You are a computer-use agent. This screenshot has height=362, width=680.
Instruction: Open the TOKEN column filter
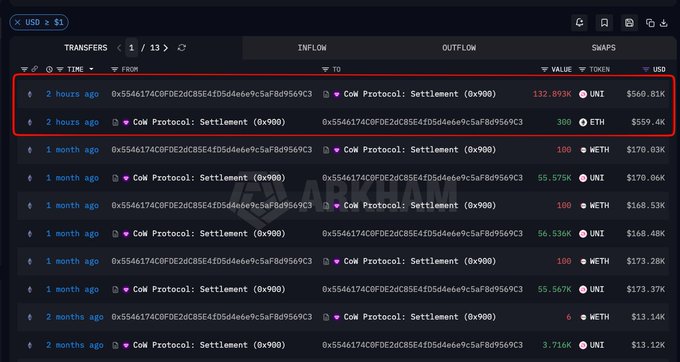tap(582, 69)
